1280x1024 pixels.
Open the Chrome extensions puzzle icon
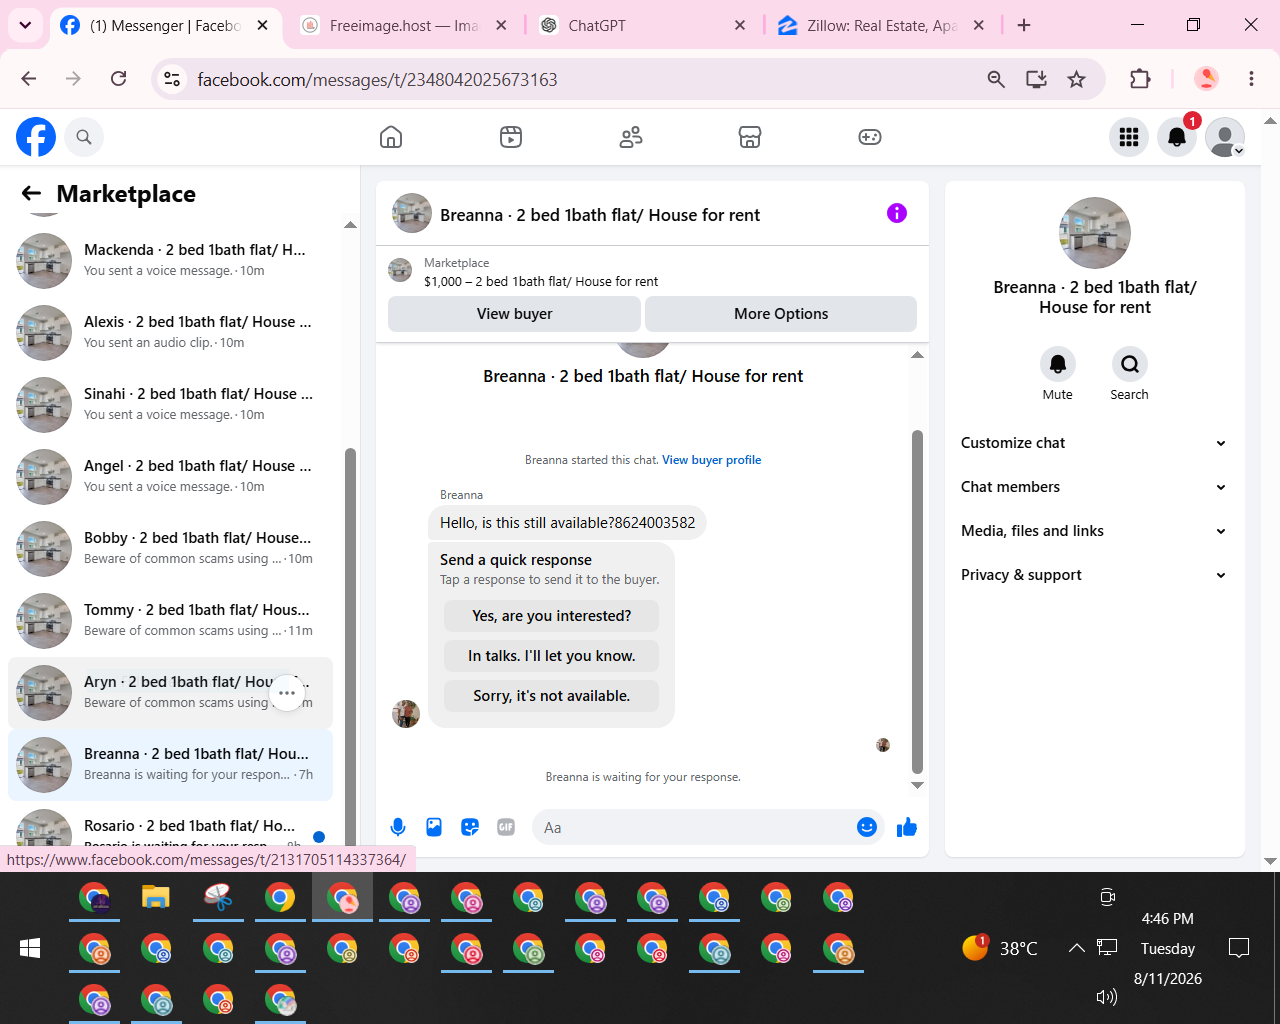[x=1140, y=79]
